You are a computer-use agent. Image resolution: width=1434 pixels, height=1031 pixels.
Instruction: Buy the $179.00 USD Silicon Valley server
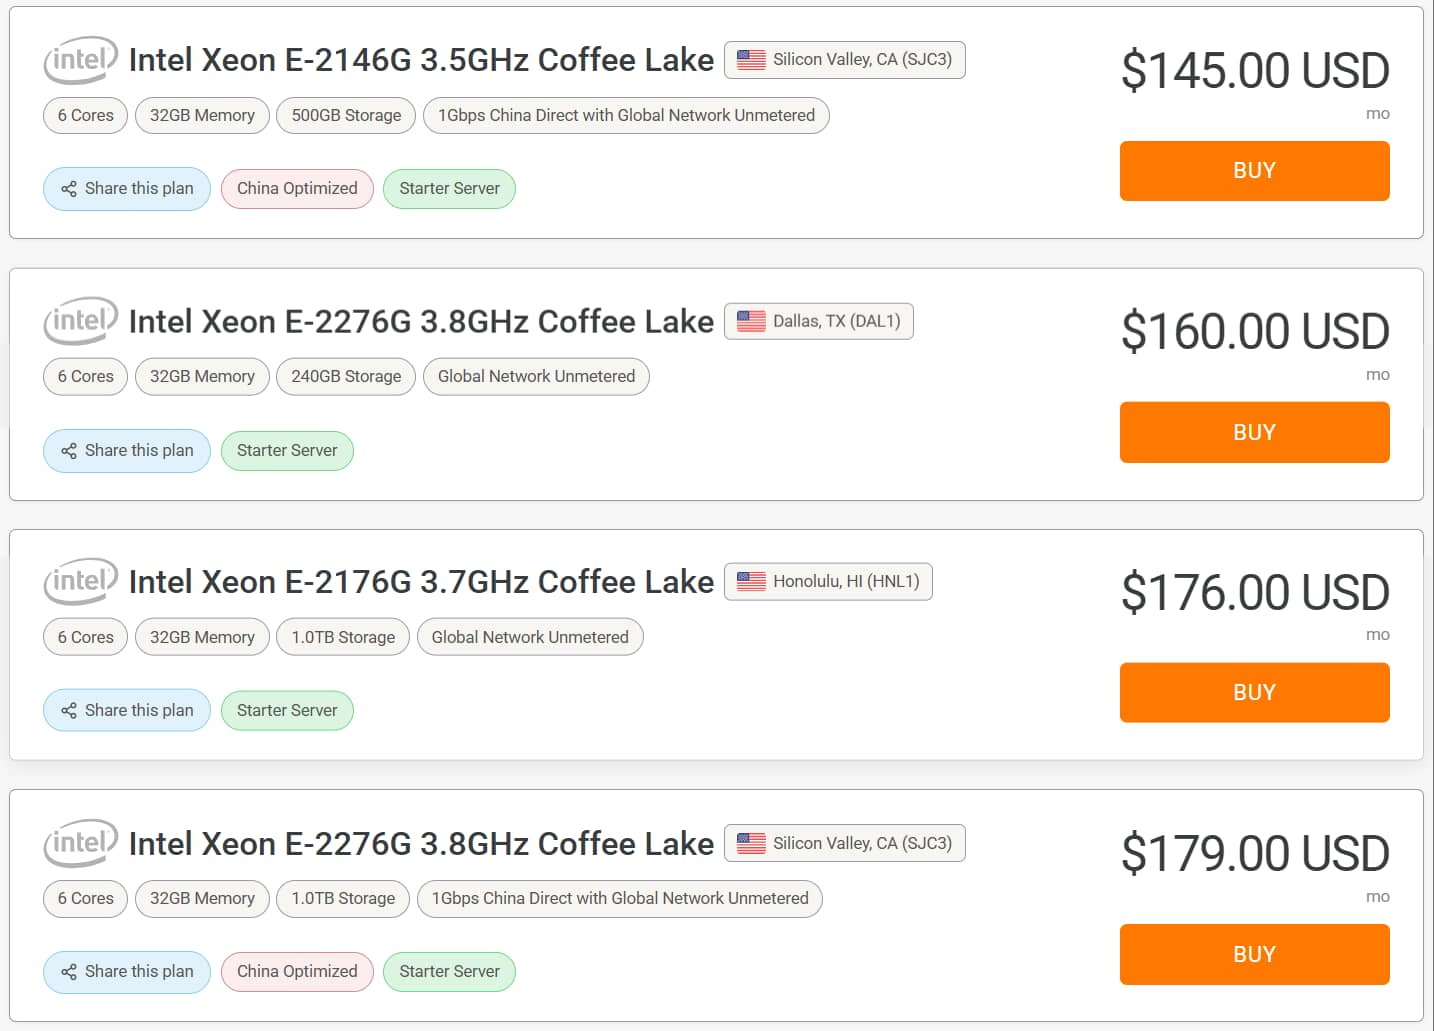pos(1254,954)
